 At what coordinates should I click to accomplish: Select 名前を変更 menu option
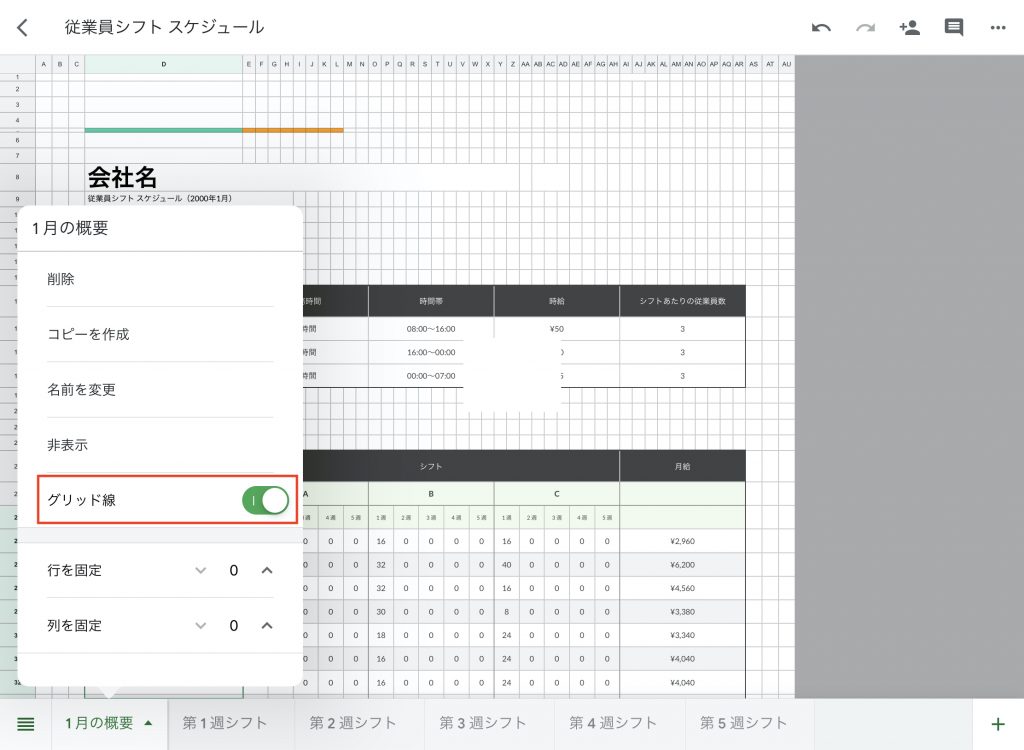click(x=82, y=390)
